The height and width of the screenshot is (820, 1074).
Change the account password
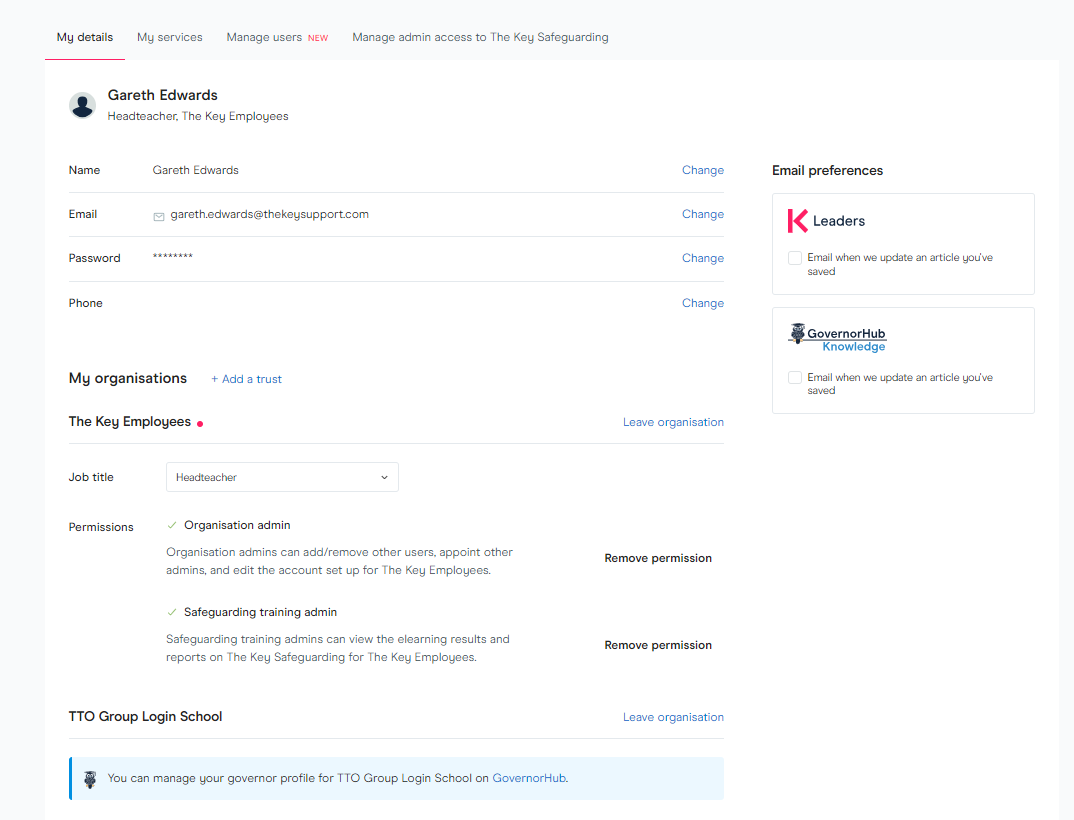pos(703,258)
